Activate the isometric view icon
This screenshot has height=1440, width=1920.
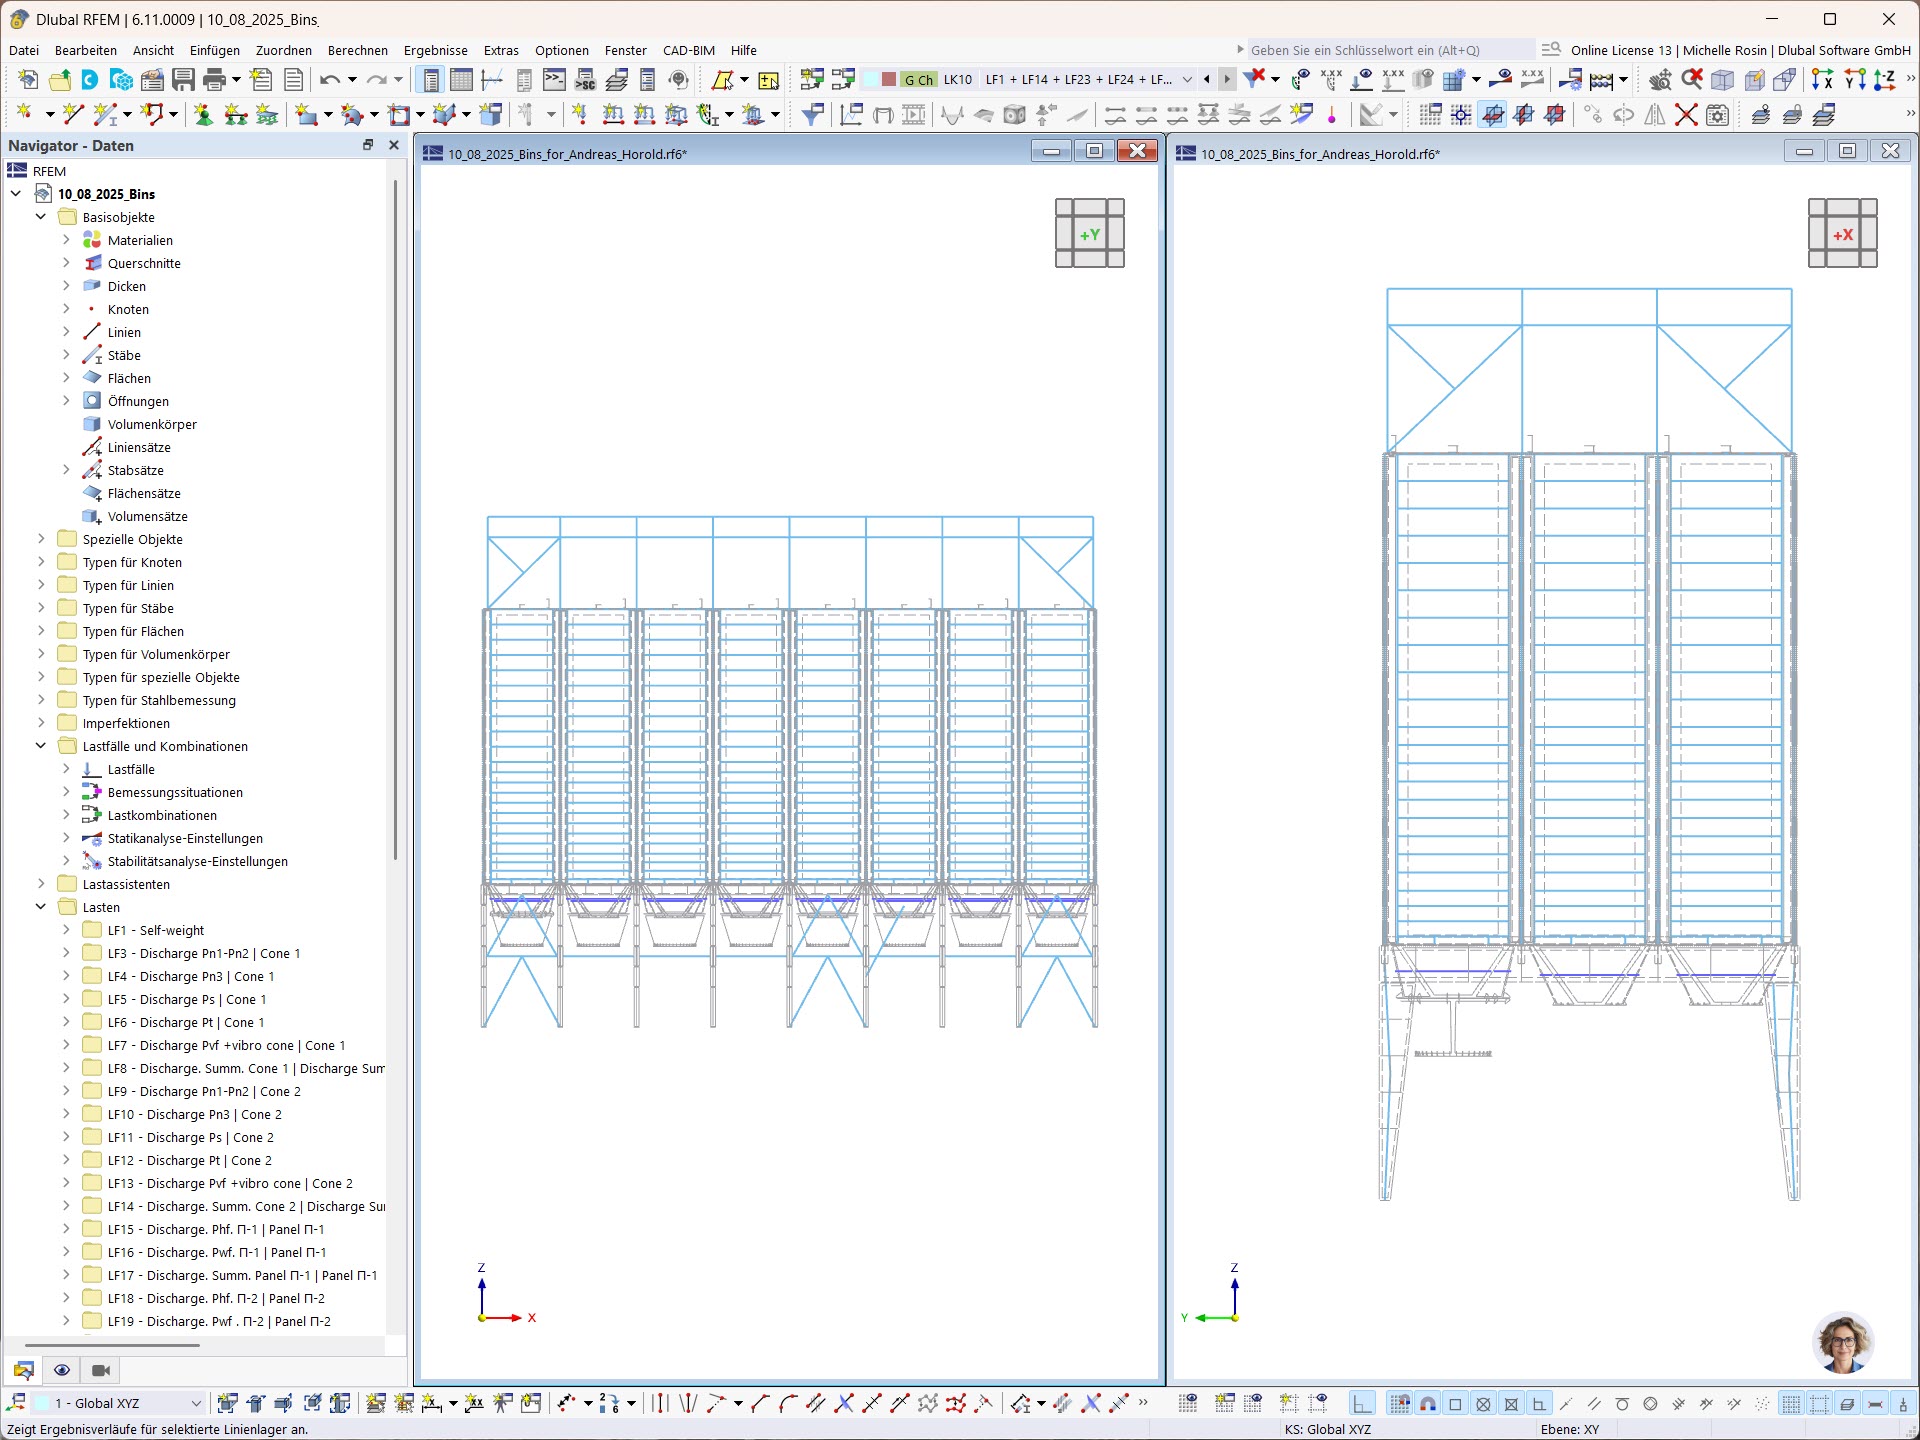[1722, 80]
